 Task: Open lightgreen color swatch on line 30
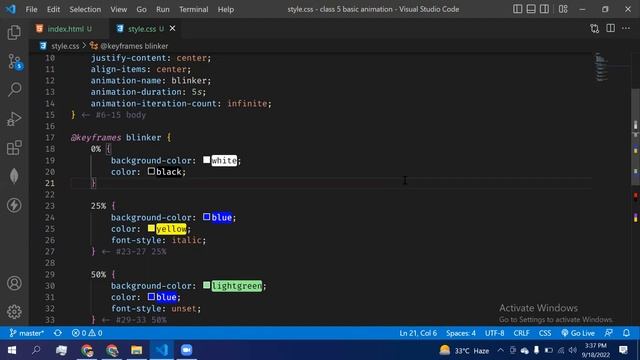tap(207, 285)
